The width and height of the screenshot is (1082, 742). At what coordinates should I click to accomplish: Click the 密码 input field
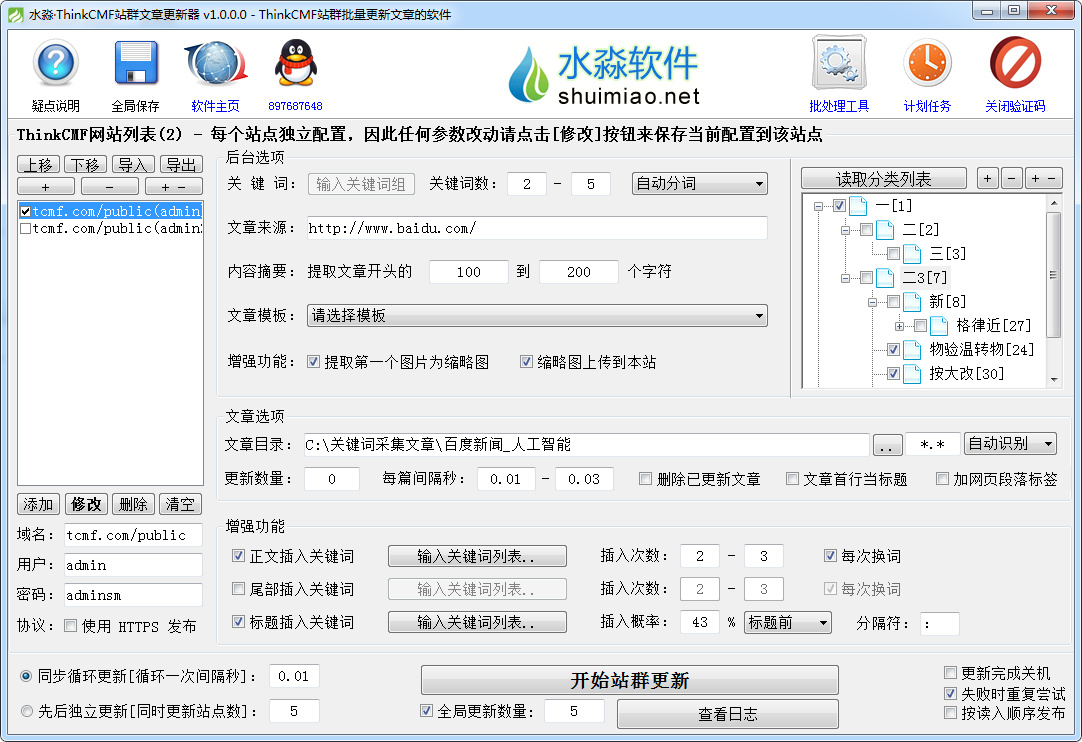(133, 595)
